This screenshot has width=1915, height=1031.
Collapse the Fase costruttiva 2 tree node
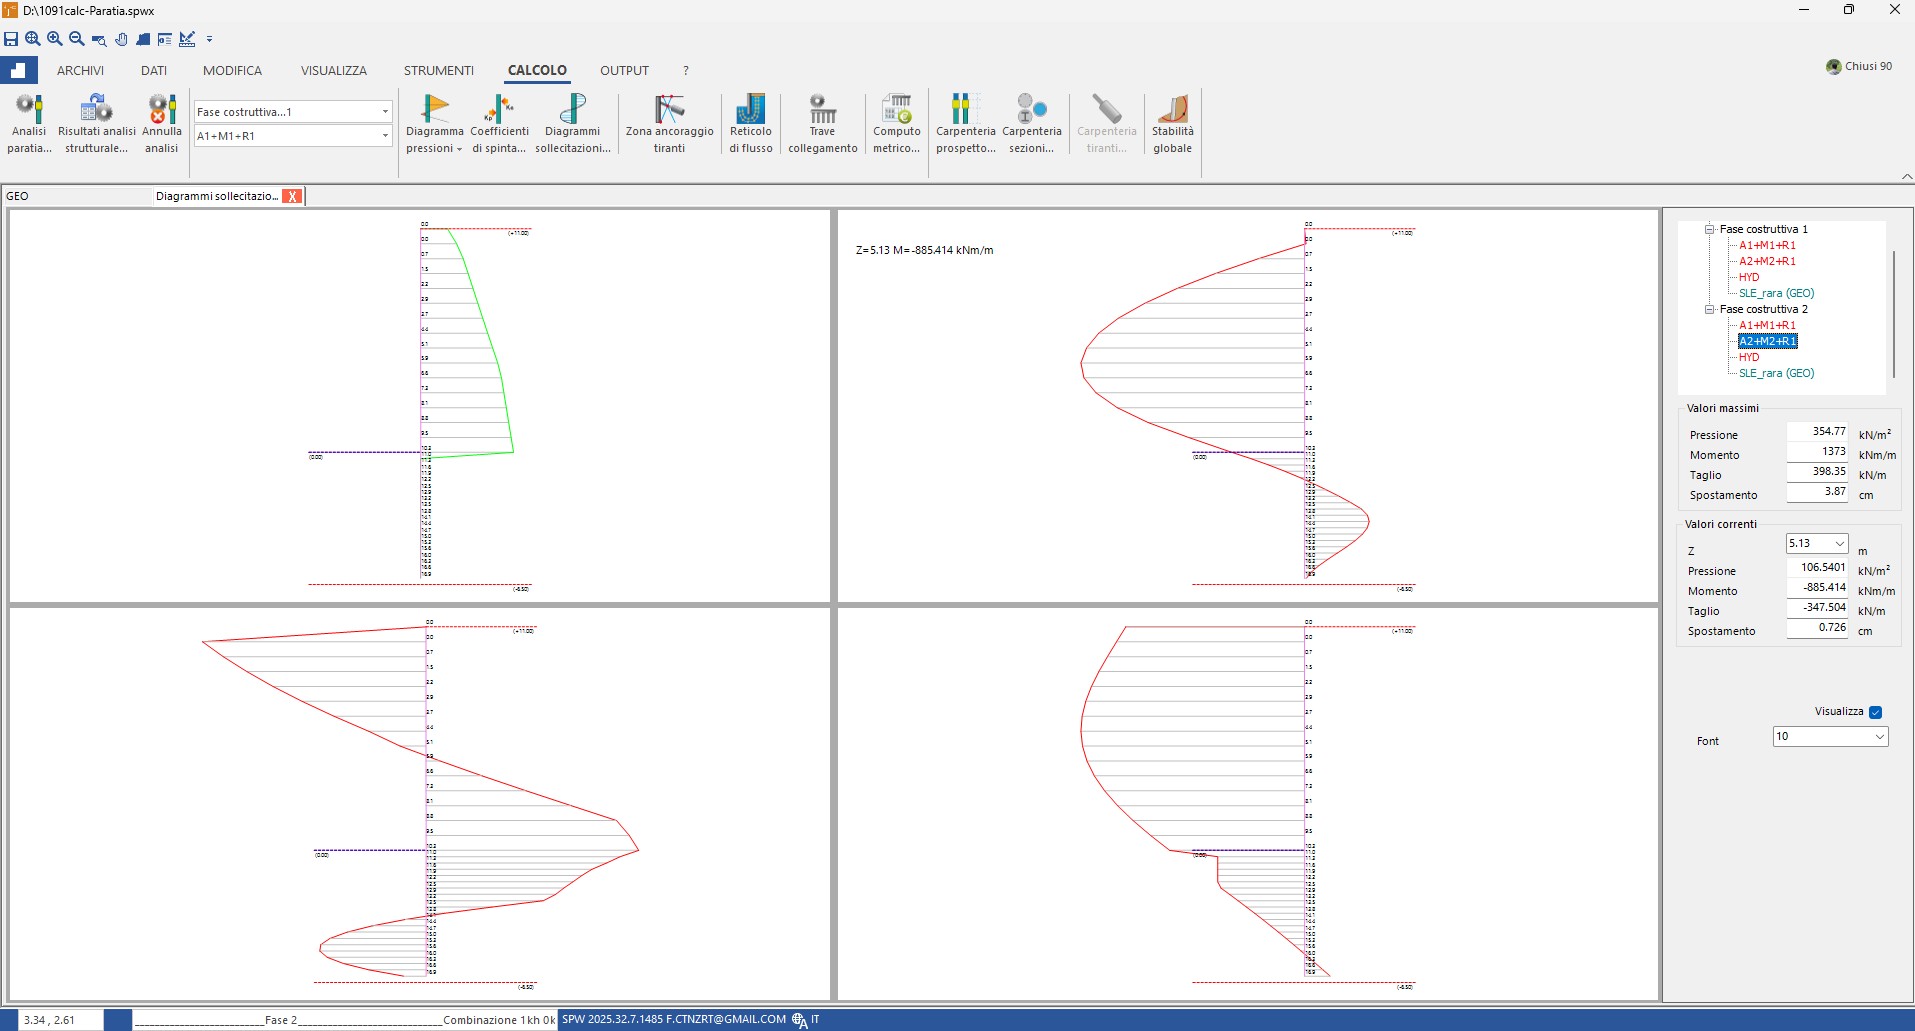pos(1709,309)
